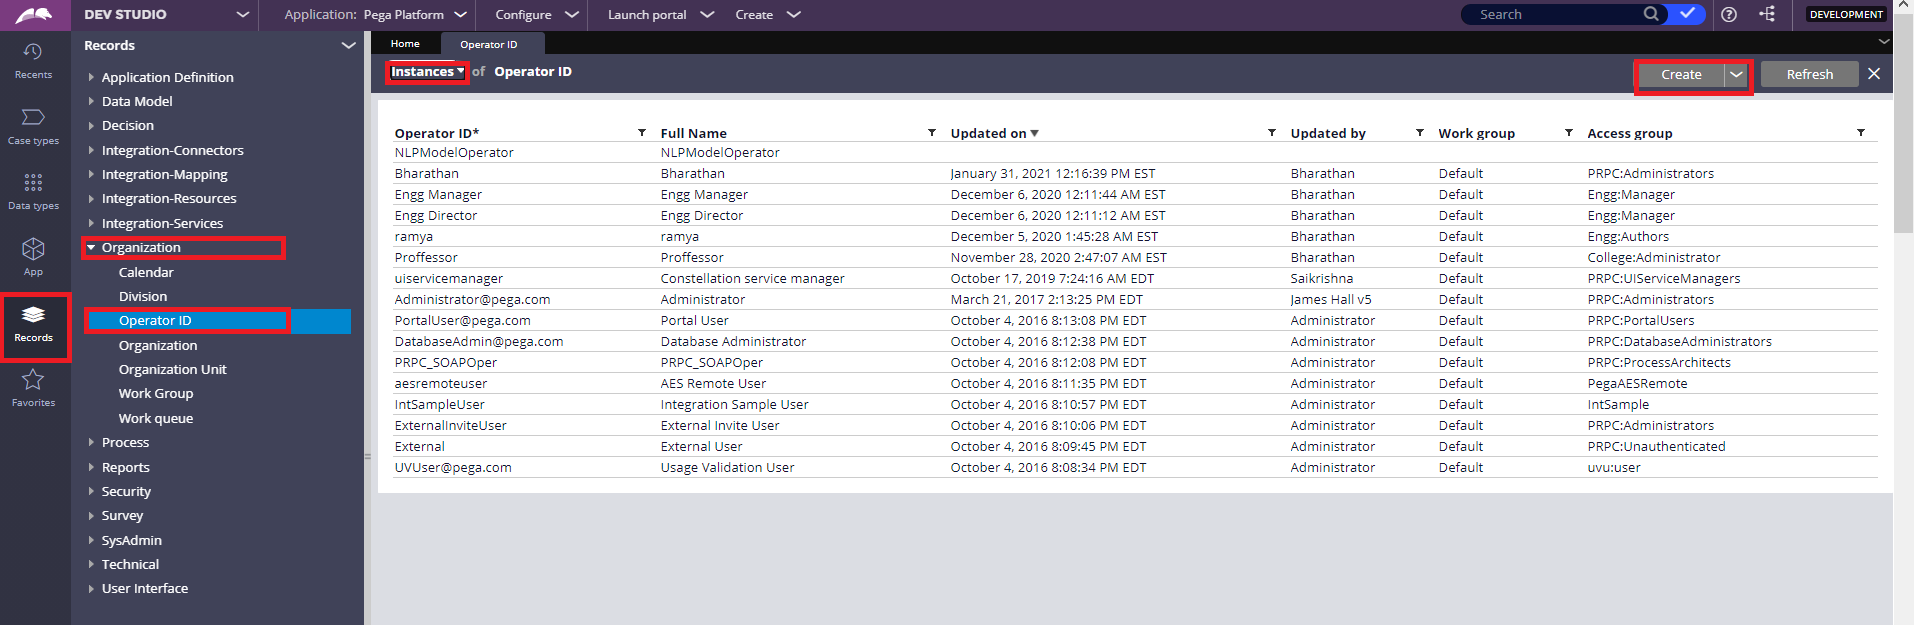
Task: Open the Records sidebar panel
Action: (x=33, y=324)
